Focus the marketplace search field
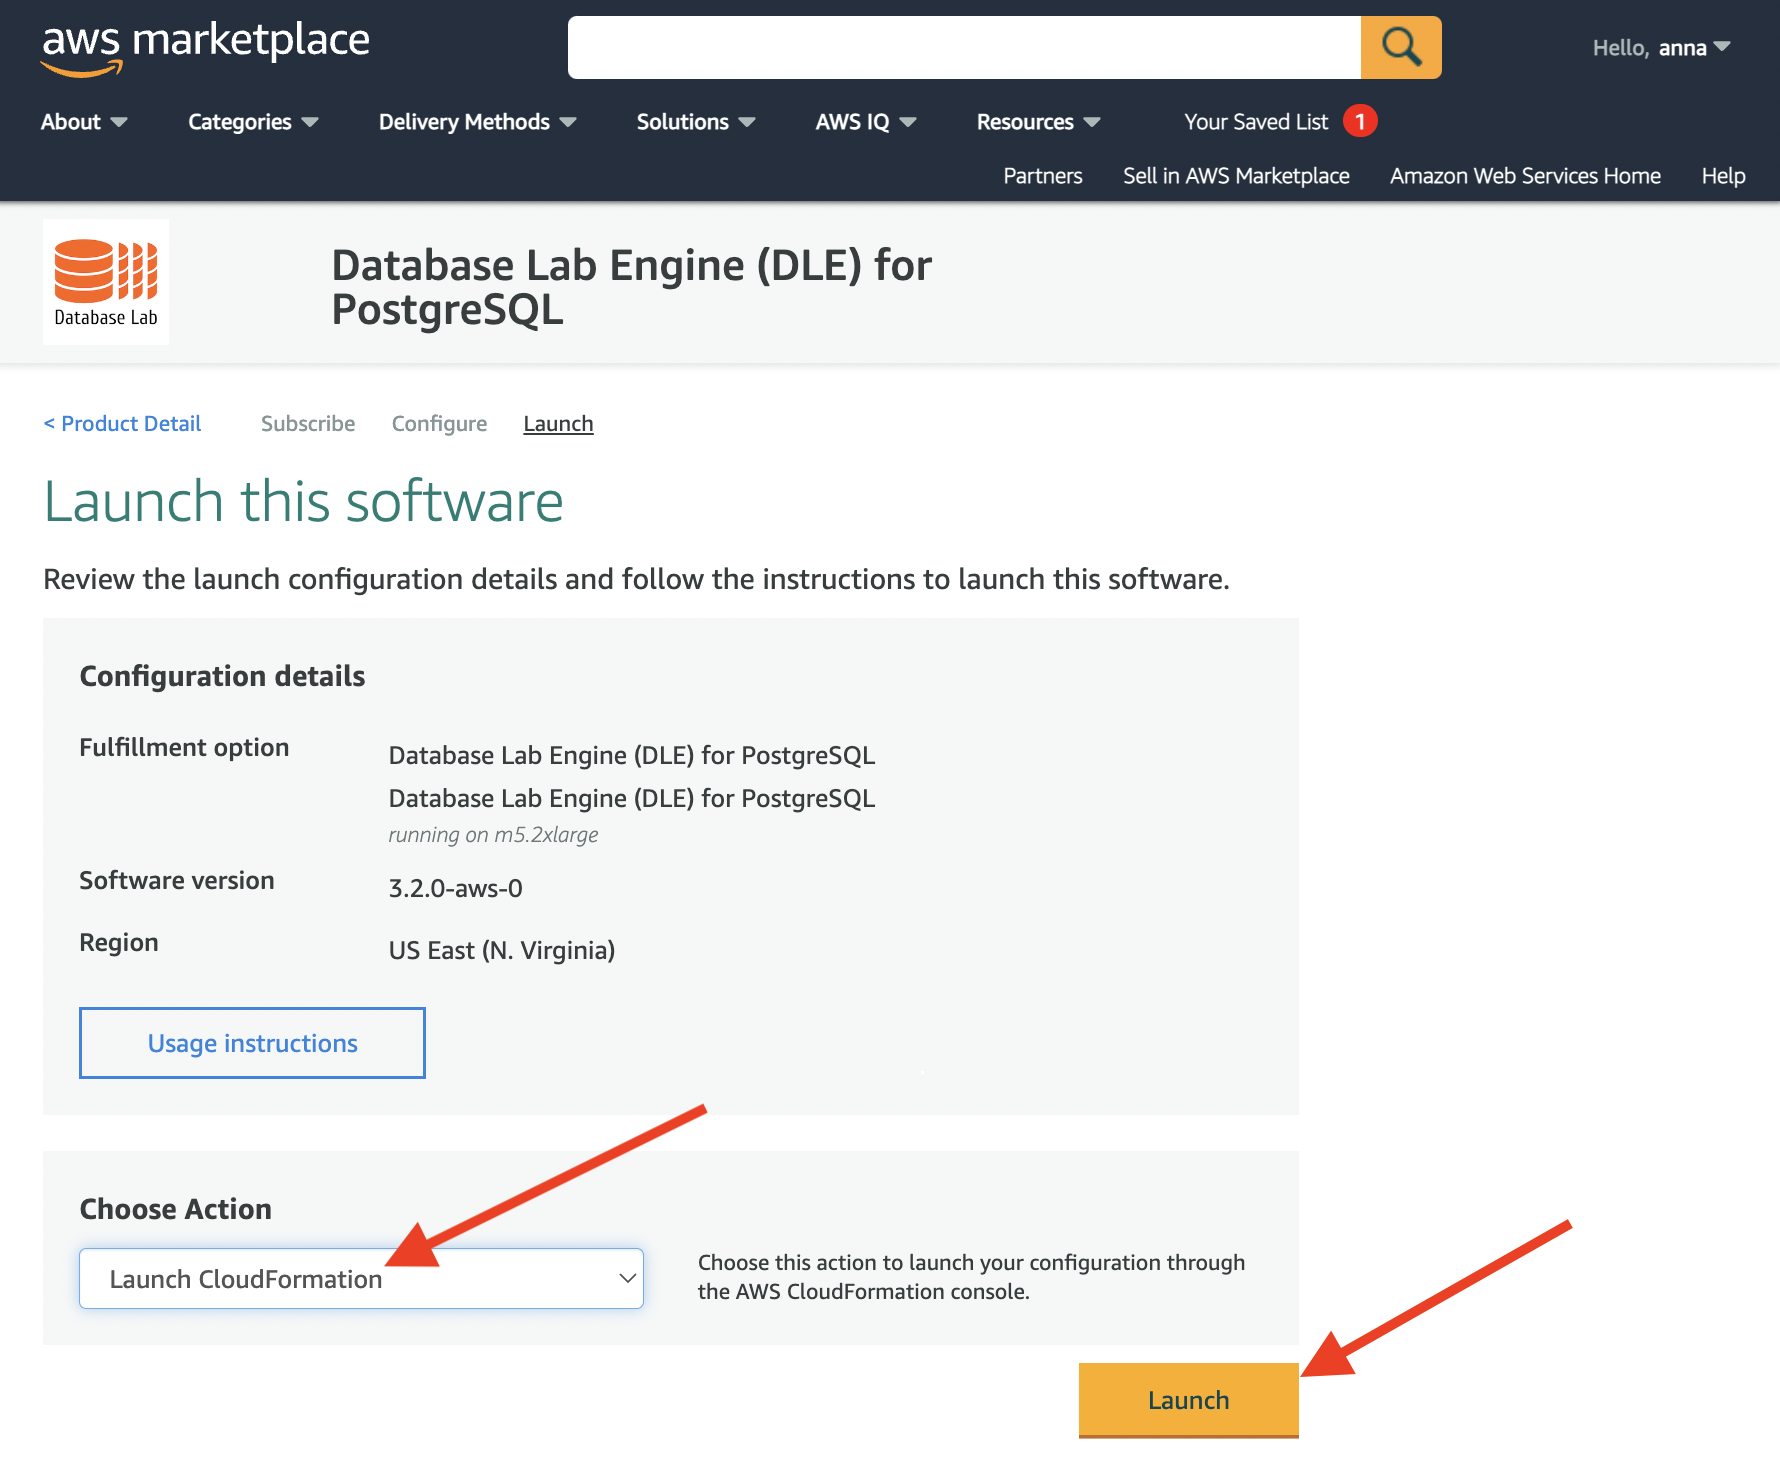The height and width of the screenshot is (1470, 1780). [964, 47]
